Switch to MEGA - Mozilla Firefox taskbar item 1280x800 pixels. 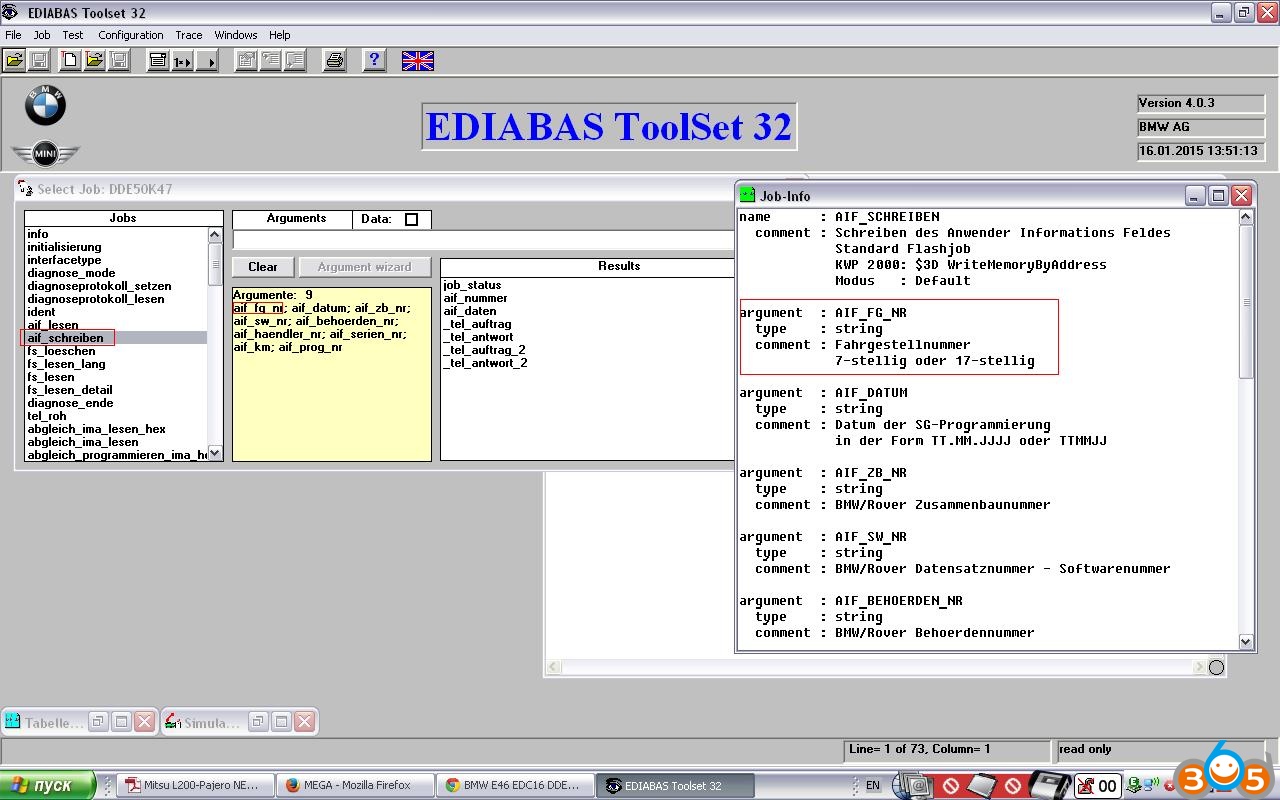[356, 785]
